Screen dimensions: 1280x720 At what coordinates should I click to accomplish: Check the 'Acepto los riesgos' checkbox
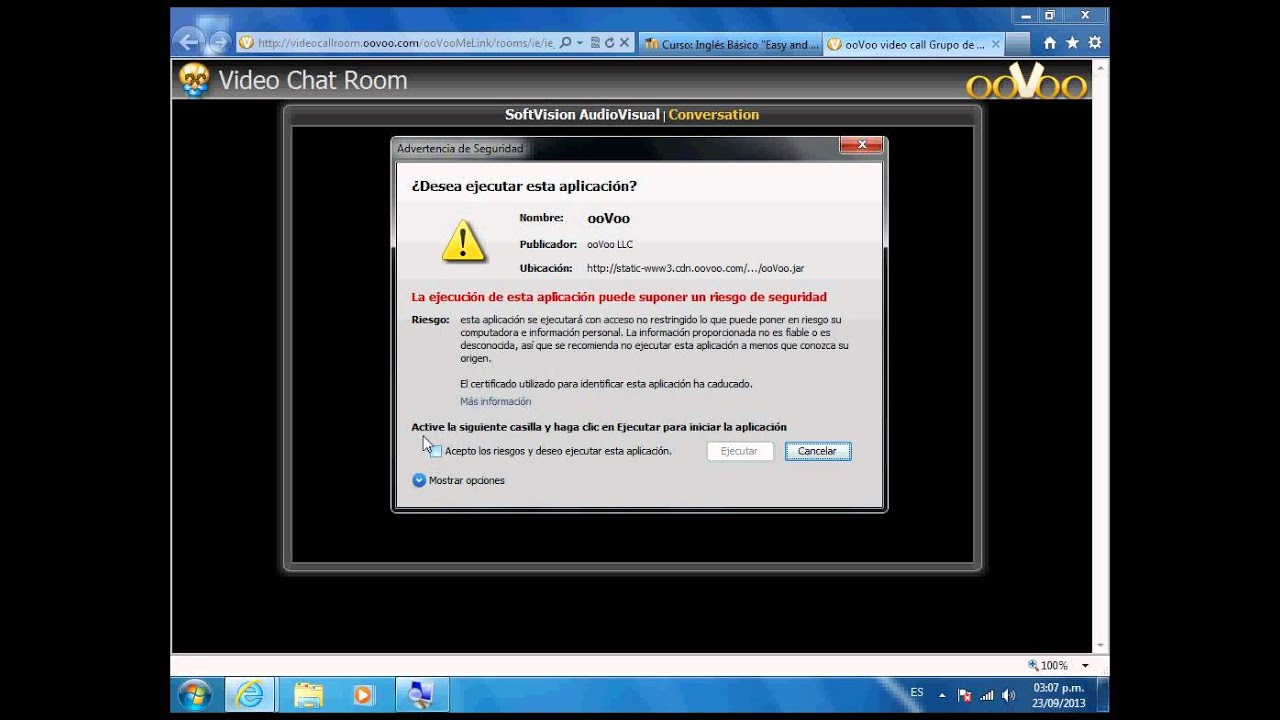(x=435, y=451)
